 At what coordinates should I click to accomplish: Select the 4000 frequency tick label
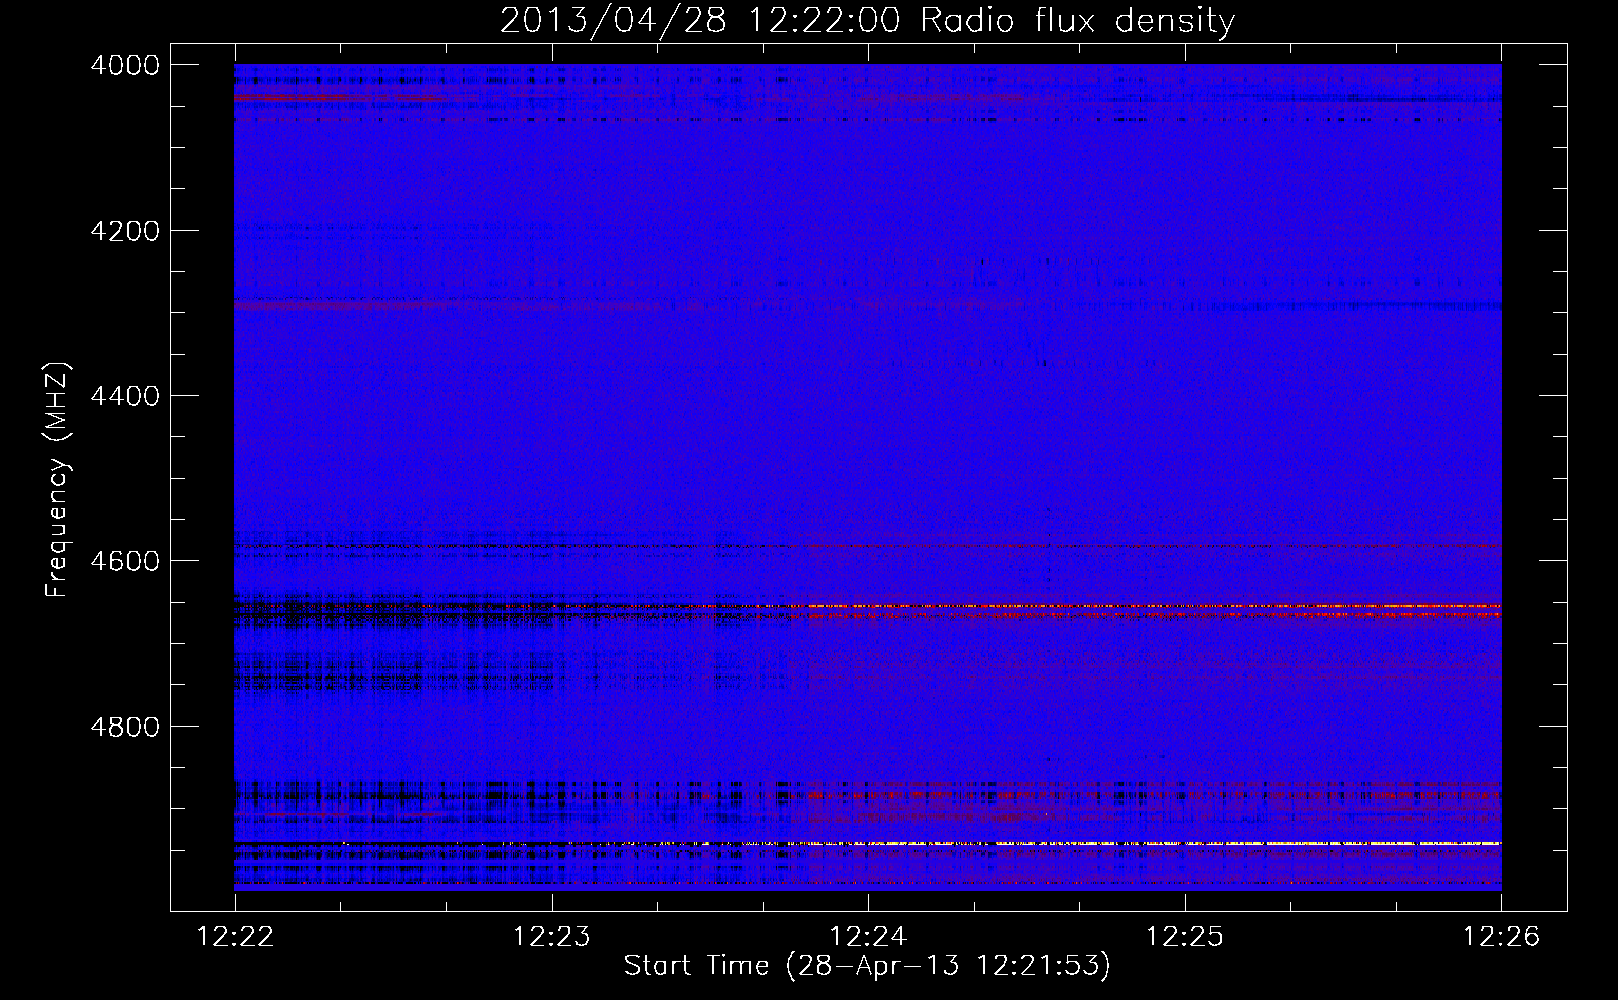[125, 65]
